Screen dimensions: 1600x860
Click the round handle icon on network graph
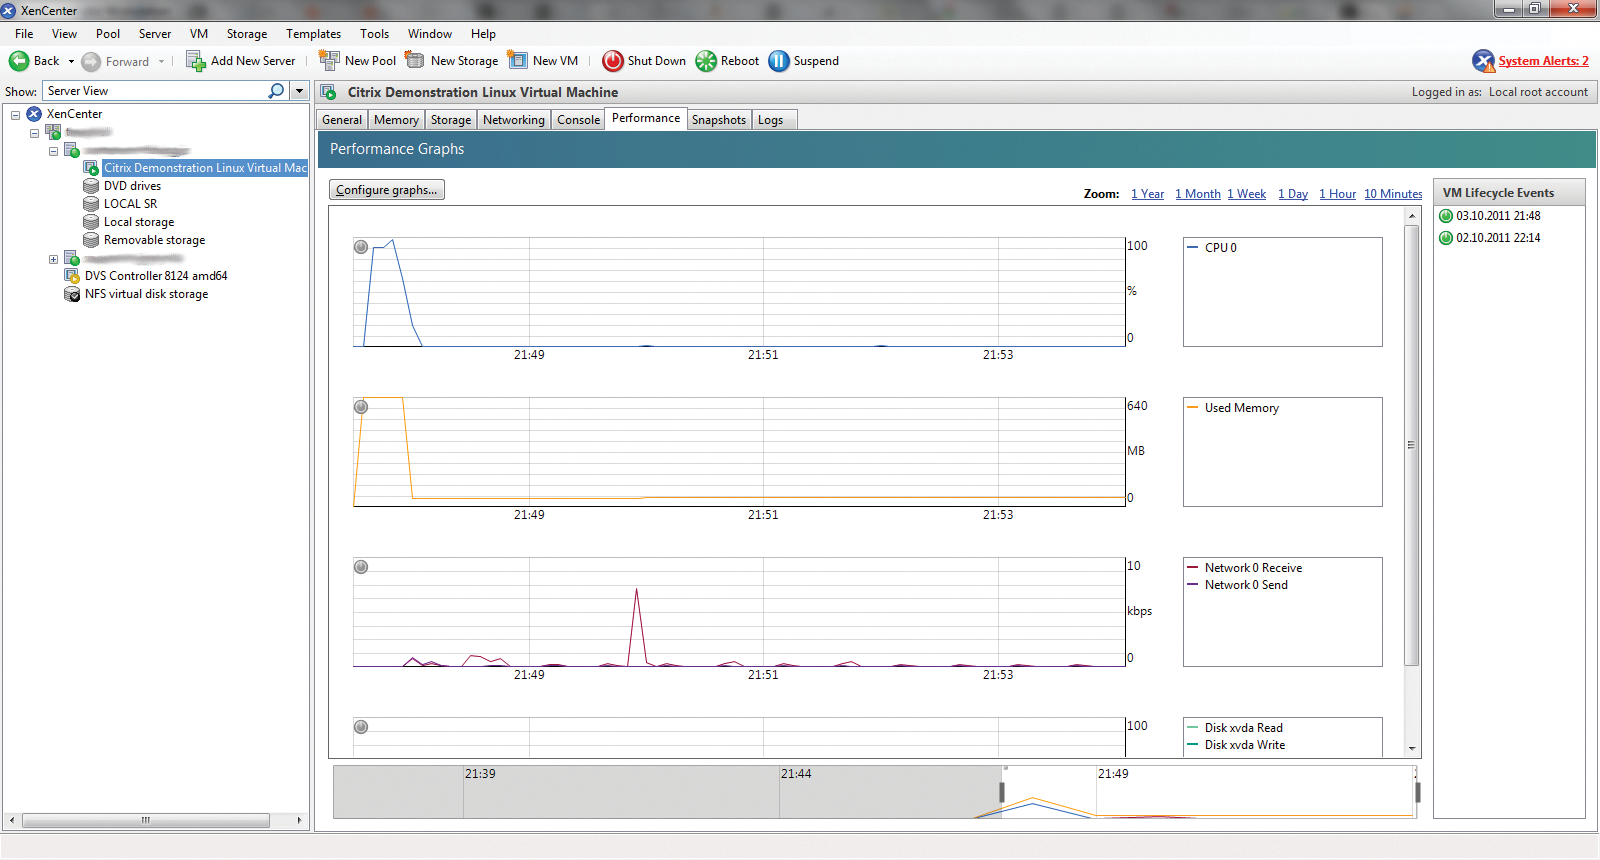[361, 567]
